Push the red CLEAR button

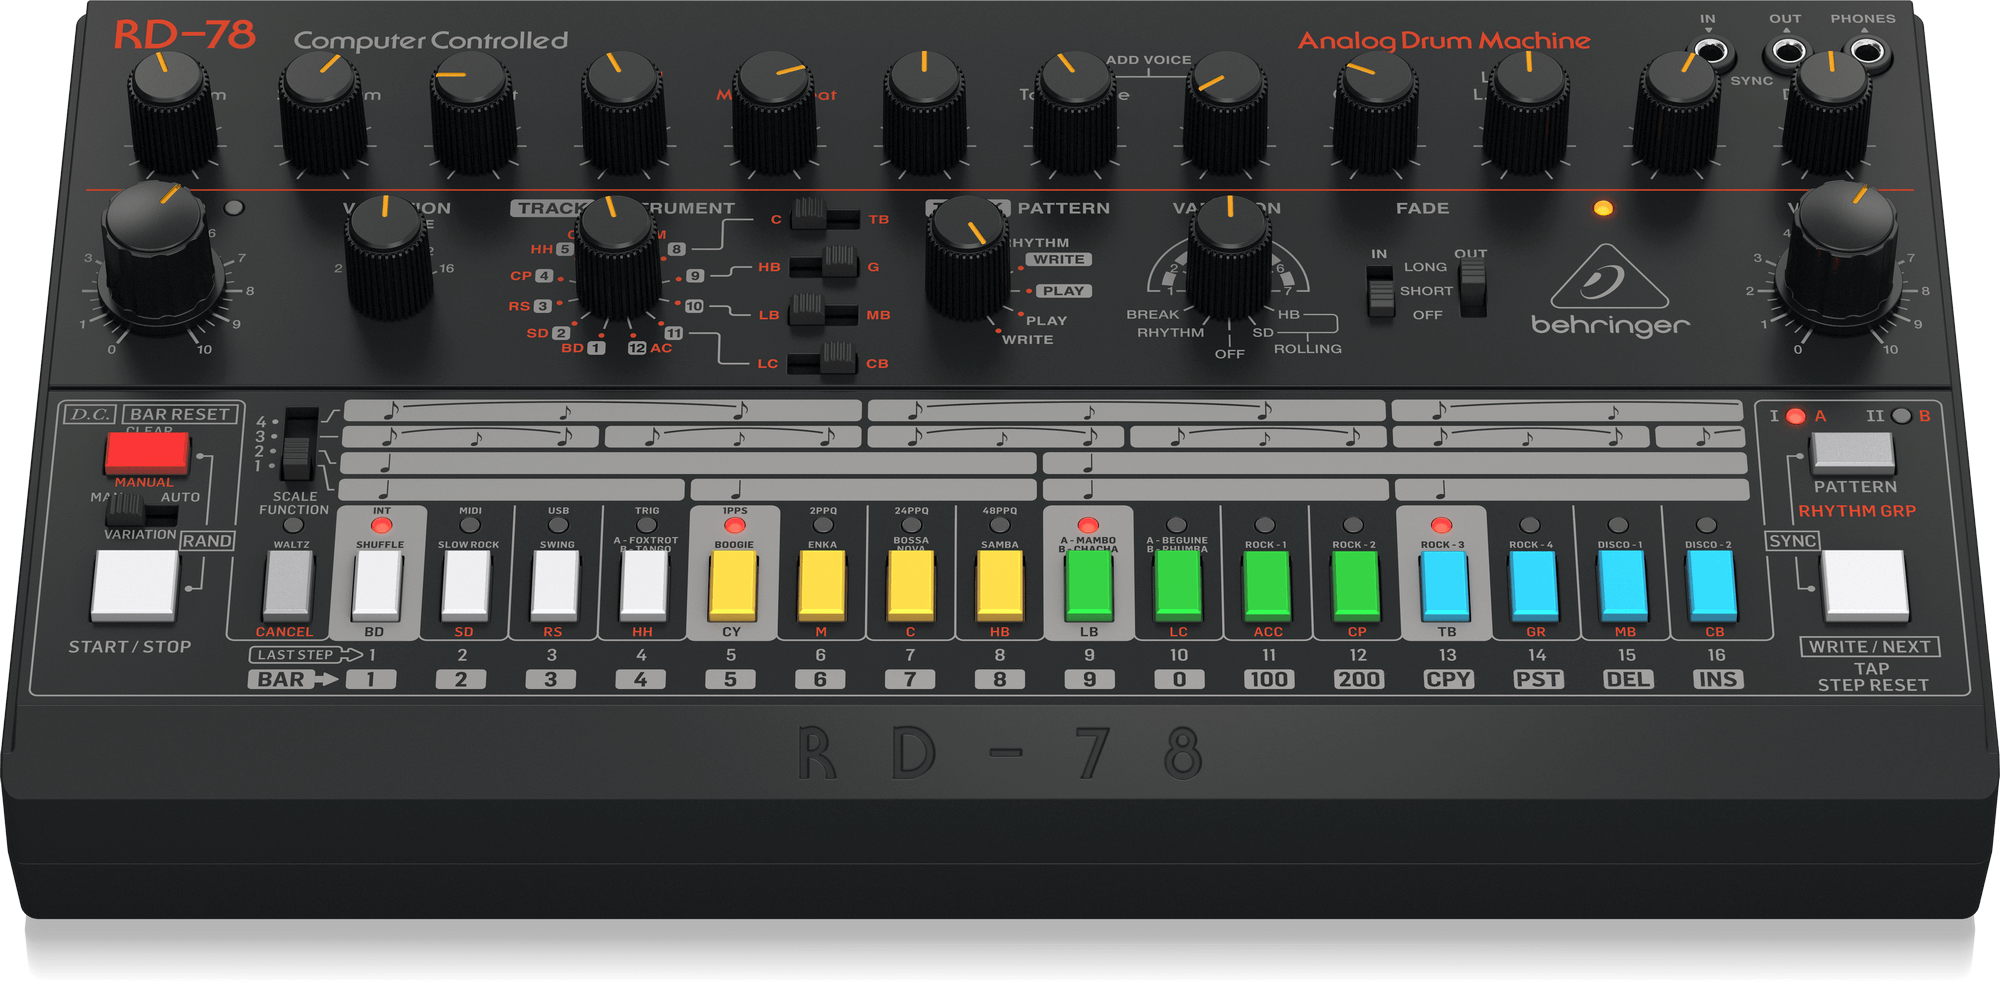click(x=147, y=454)
